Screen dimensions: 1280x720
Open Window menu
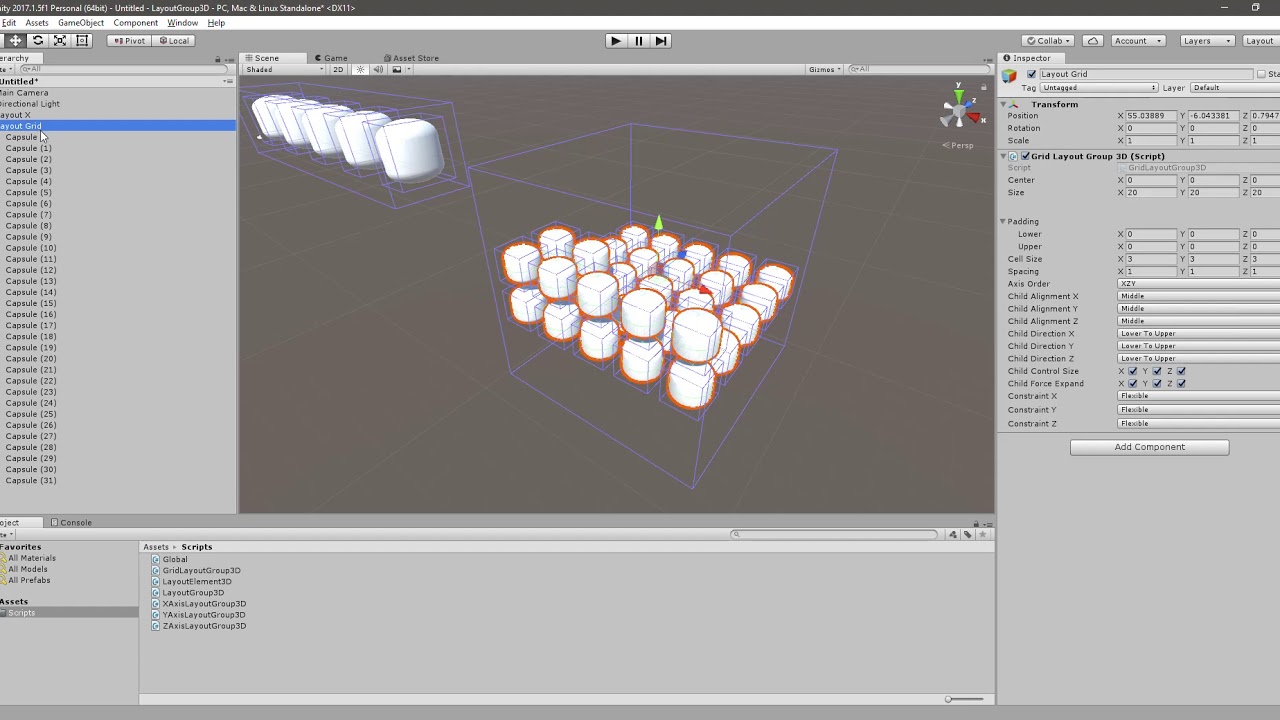click(182, 22)
